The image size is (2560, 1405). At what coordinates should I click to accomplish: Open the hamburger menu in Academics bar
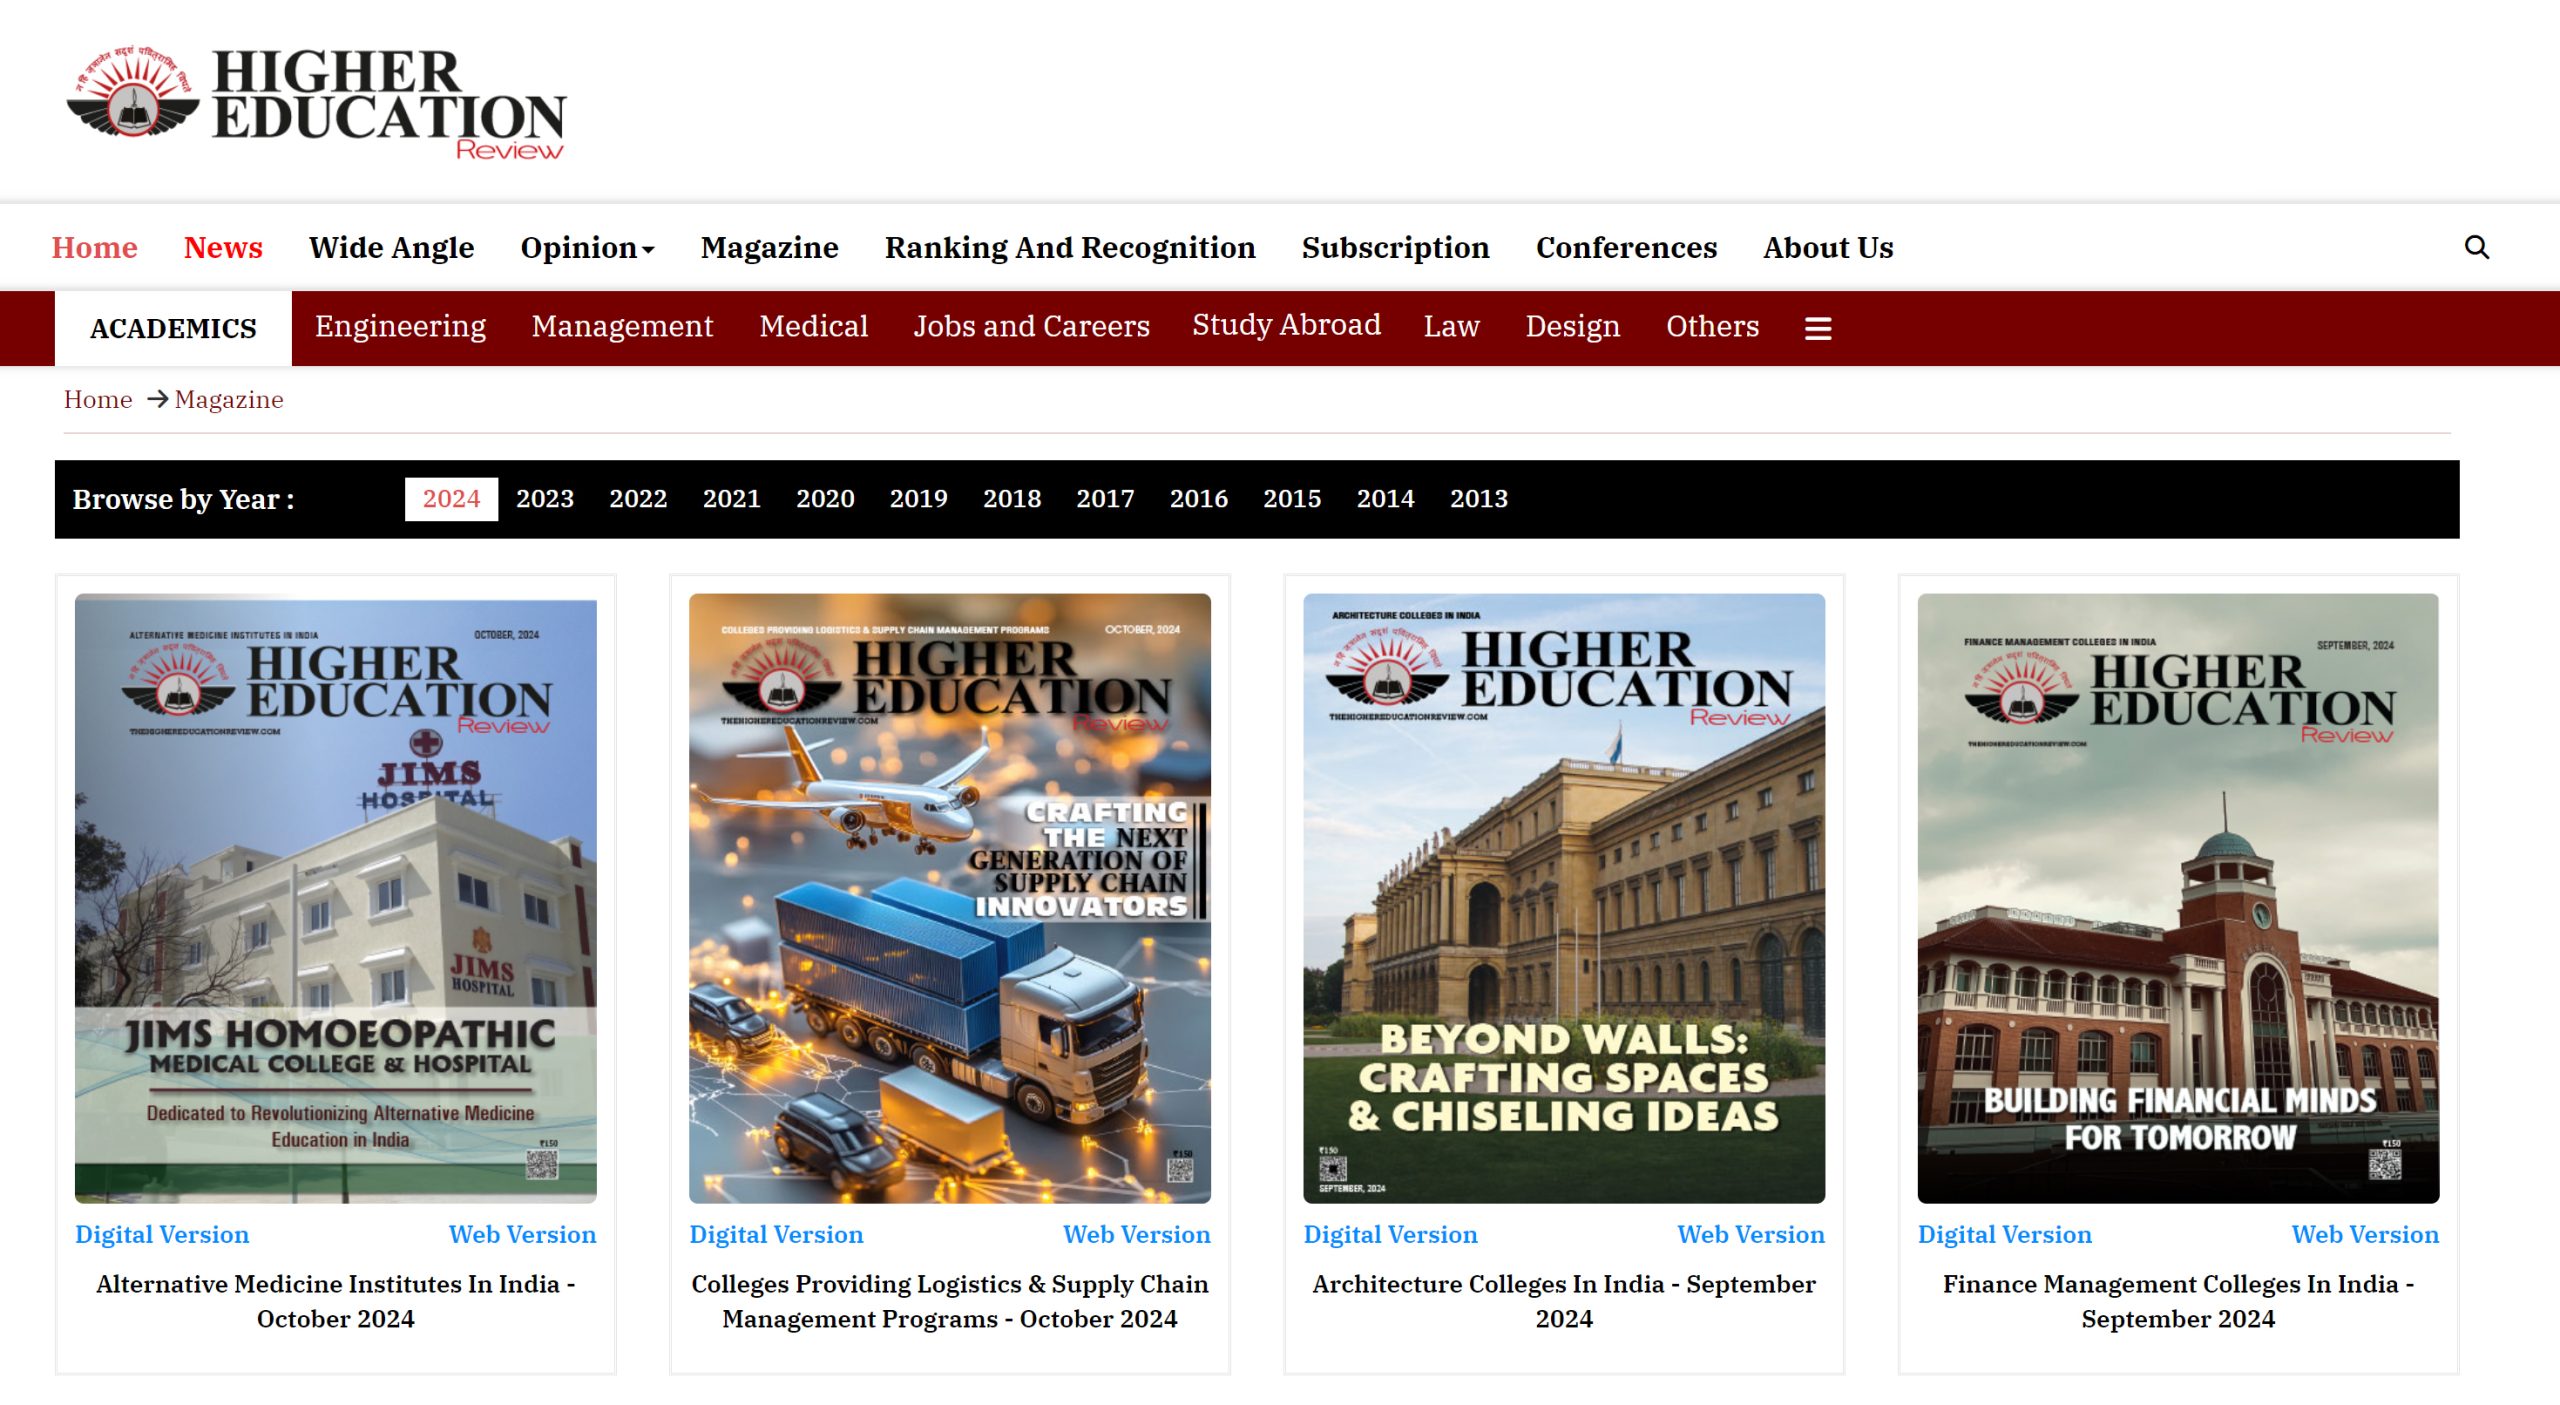pyautogui.click(x=1818, y=328)
